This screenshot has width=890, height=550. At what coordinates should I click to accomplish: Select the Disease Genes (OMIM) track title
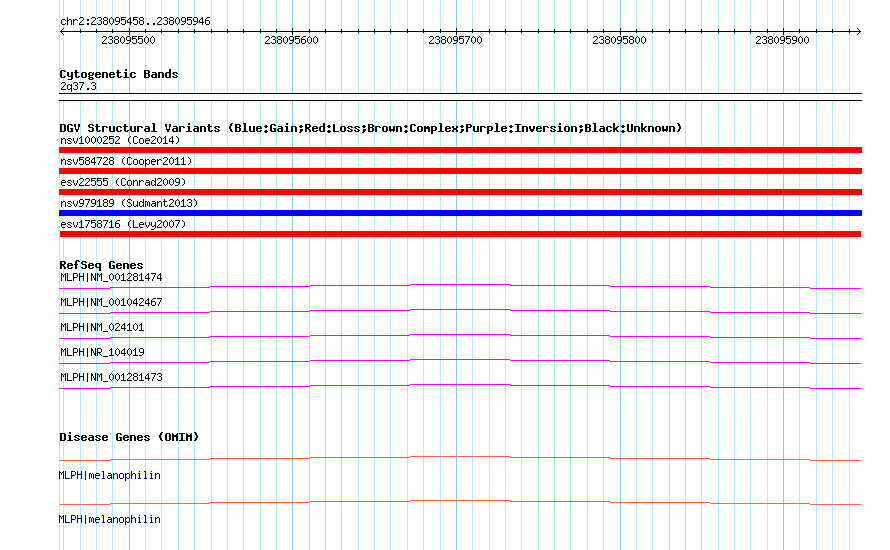(x=129, y=437)
